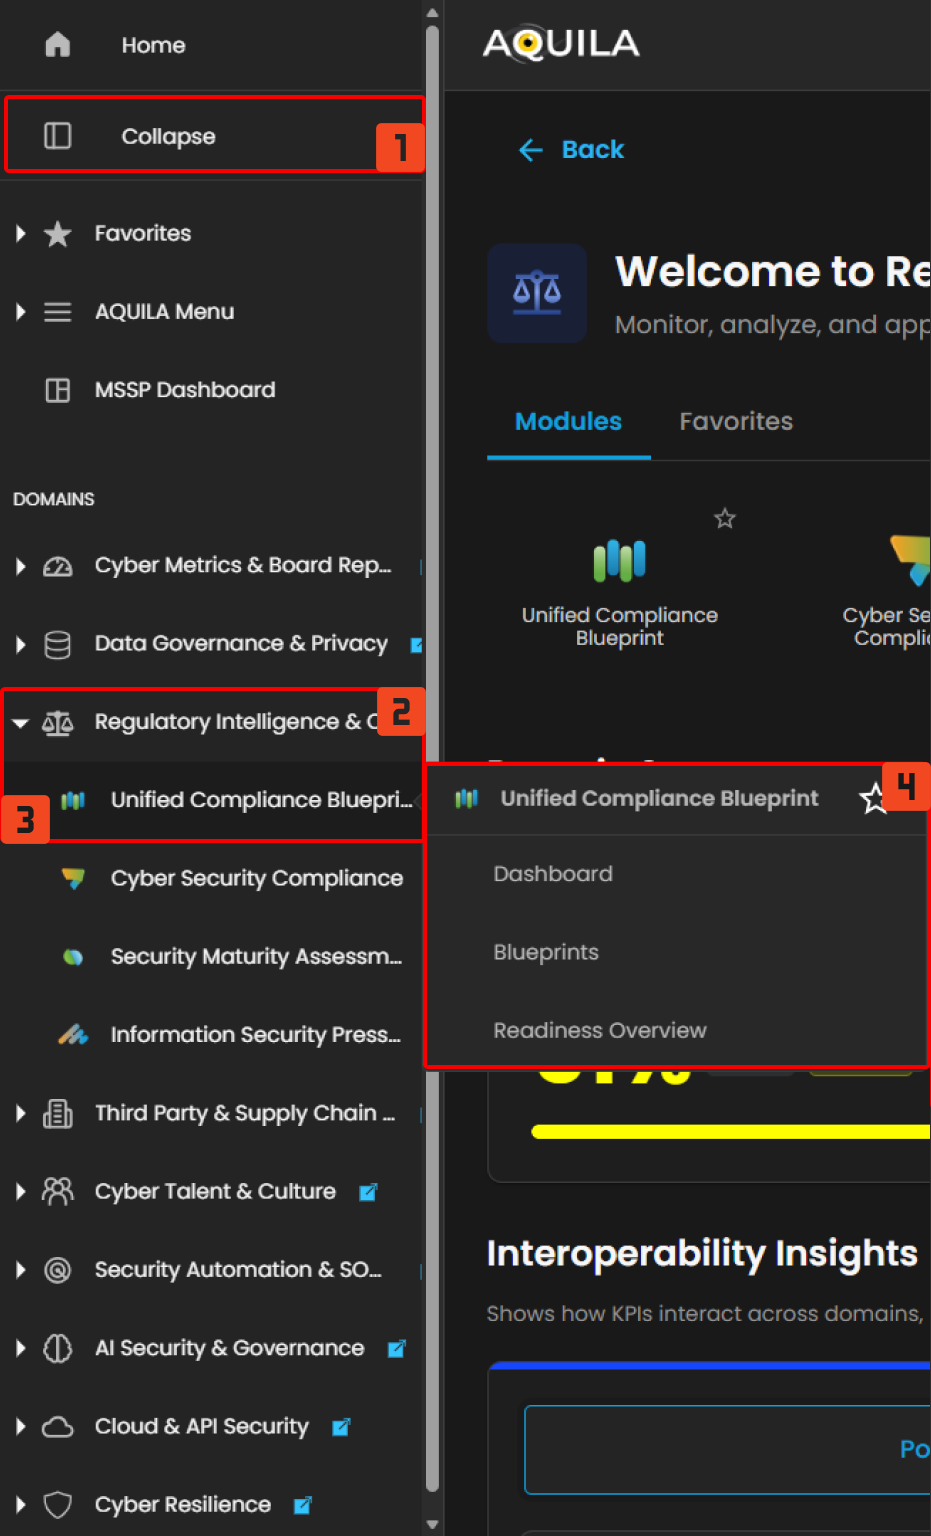Image resolution: width=931 pixels, height=1536 pixels.
Task: Click the AQUILA Menu hamburger icon
Action: tap(58, 312)
